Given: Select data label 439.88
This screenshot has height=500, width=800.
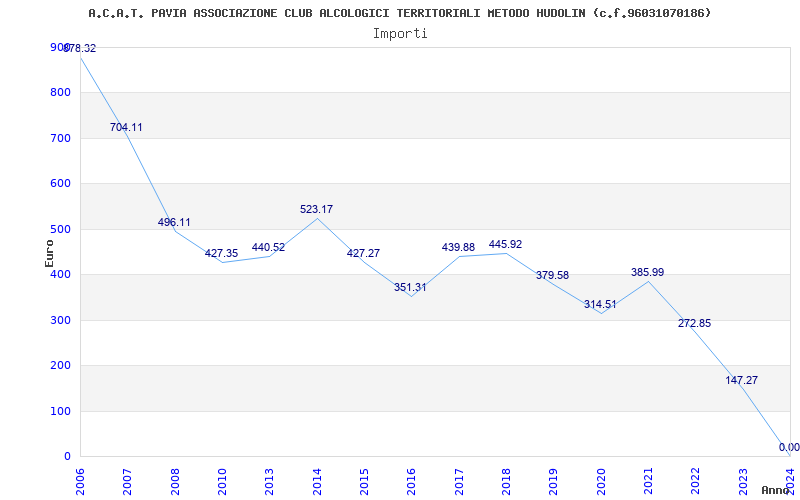Looking at the screenshot, I should coord(458,247).
